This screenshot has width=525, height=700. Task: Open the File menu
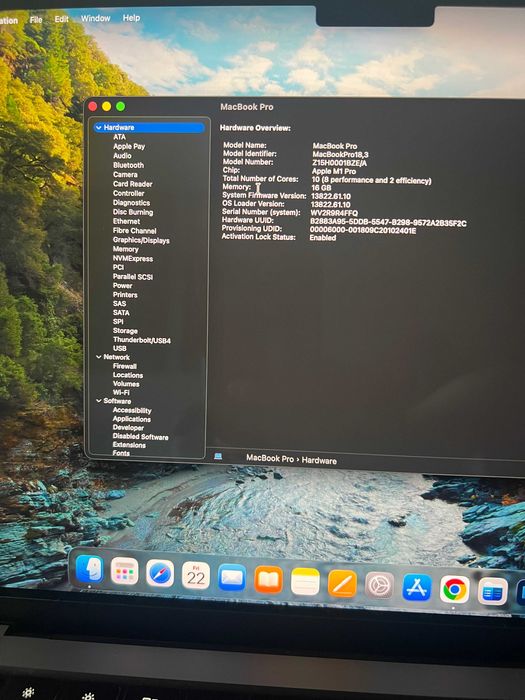coord(36,20)
